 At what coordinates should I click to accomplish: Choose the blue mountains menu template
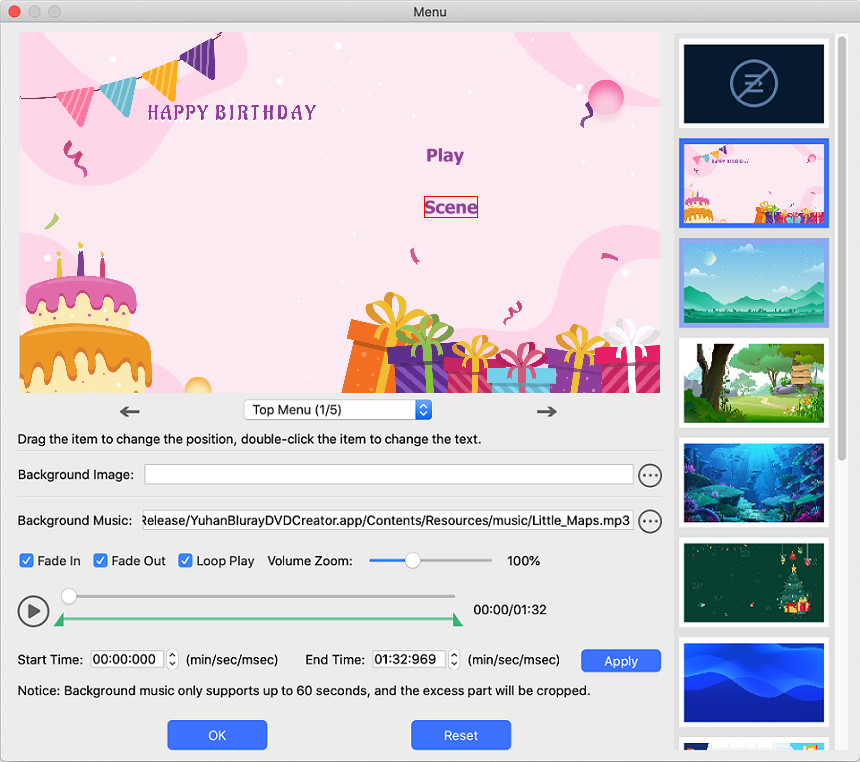[x=753, y=283]
